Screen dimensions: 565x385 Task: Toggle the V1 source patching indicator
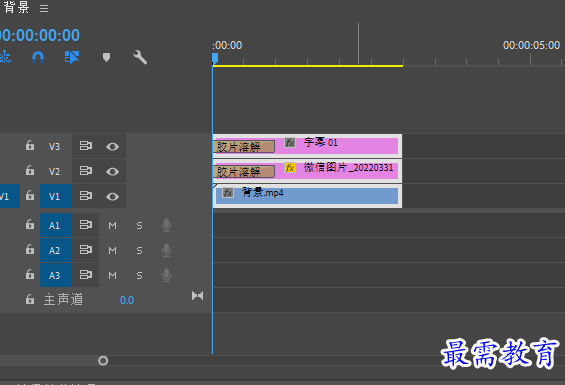tap(10, 196)
